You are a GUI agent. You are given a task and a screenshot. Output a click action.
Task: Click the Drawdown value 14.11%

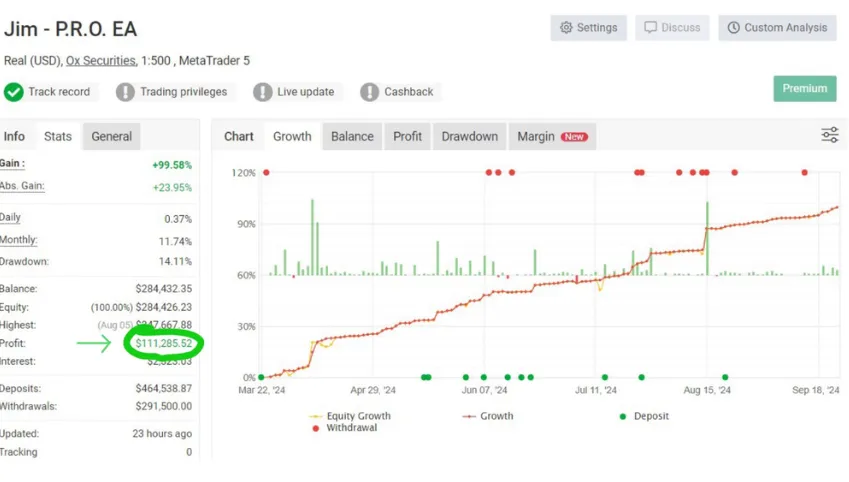(x=175, y=262)
